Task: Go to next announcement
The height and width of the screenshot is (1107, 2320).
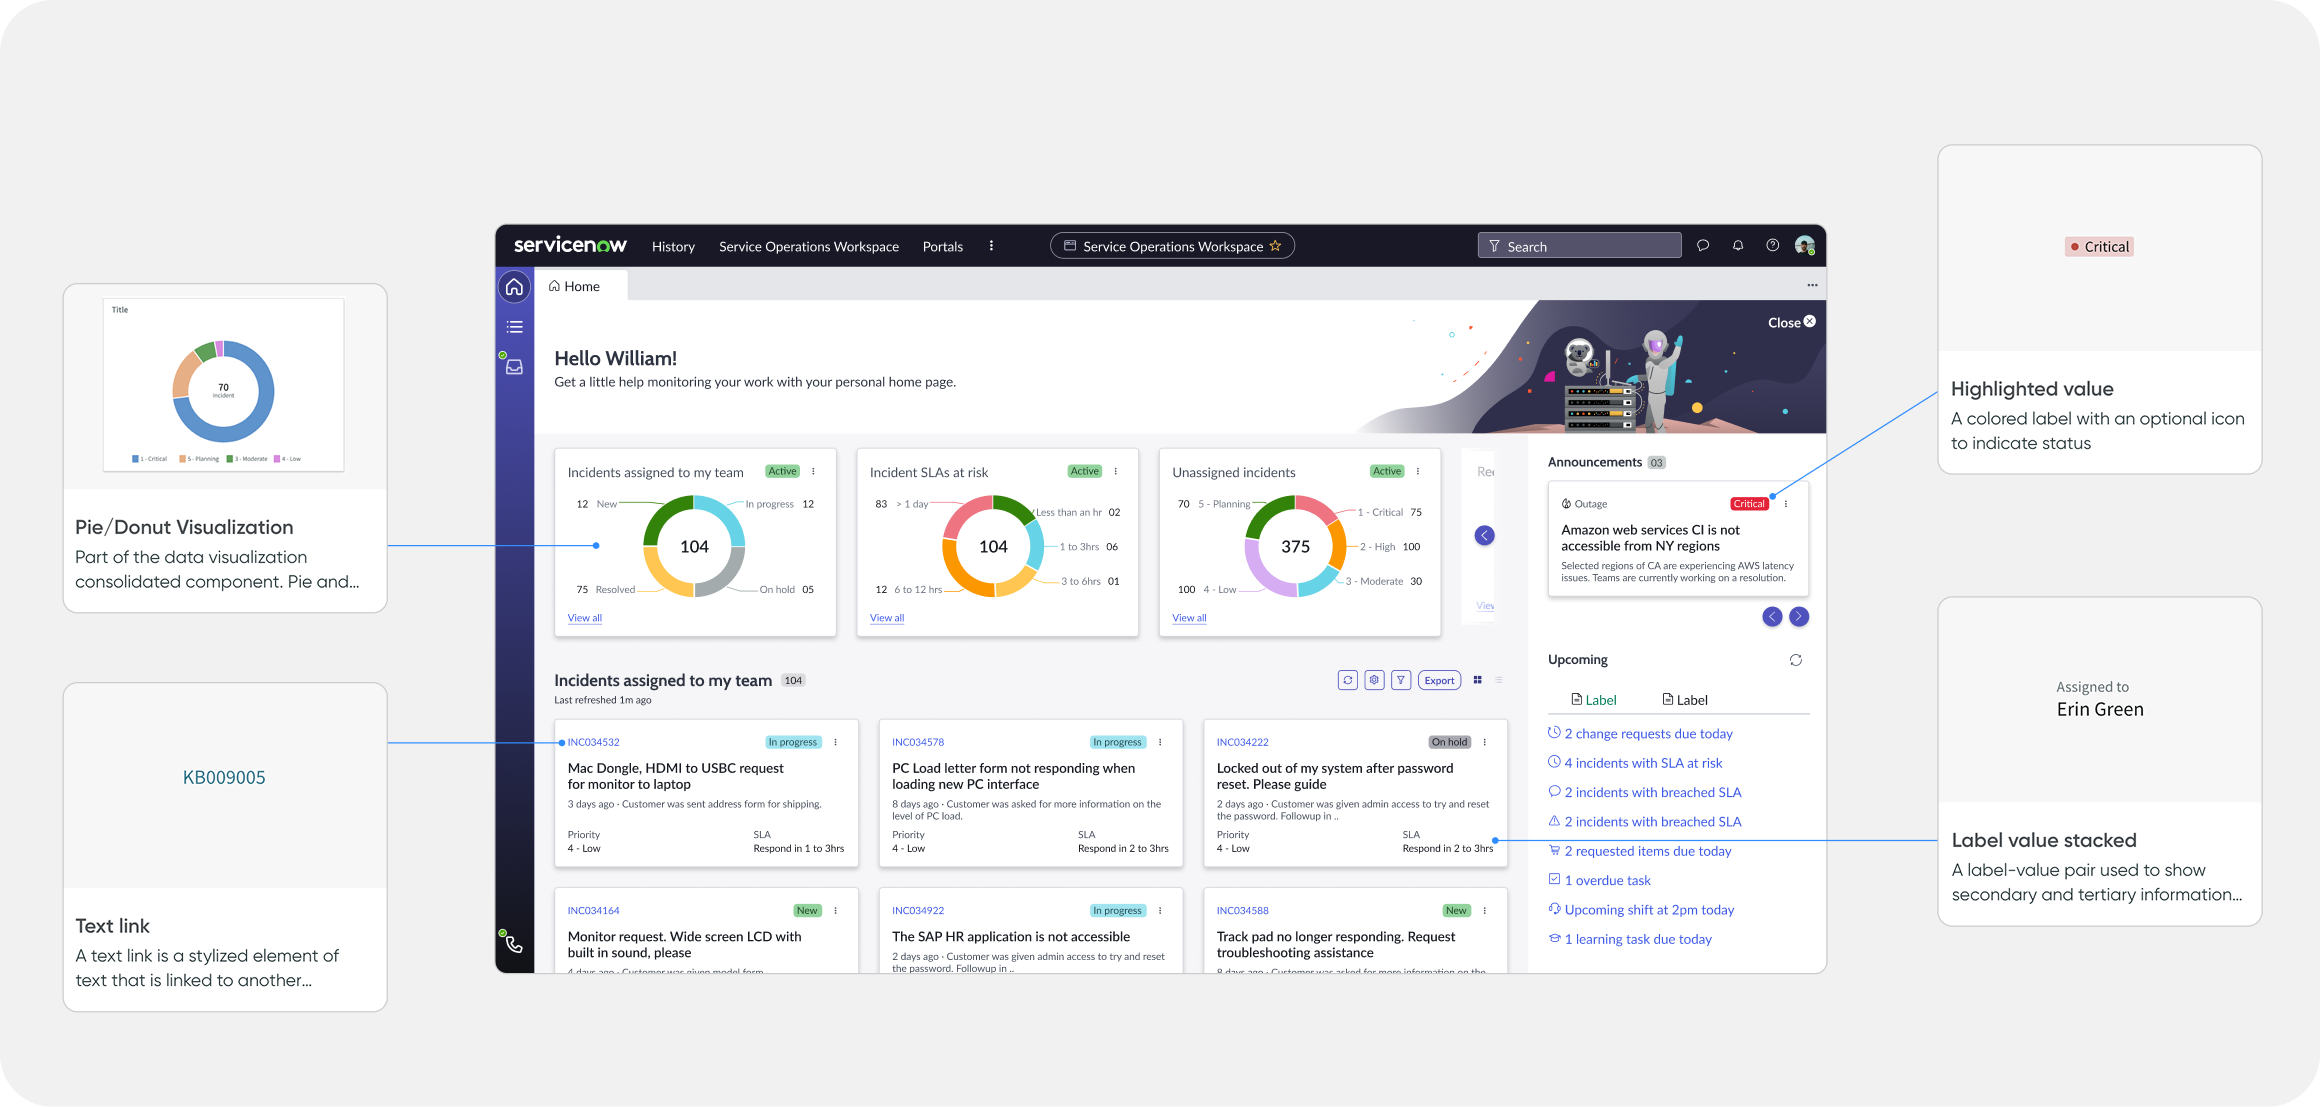Action: [x=1799, y=617]
